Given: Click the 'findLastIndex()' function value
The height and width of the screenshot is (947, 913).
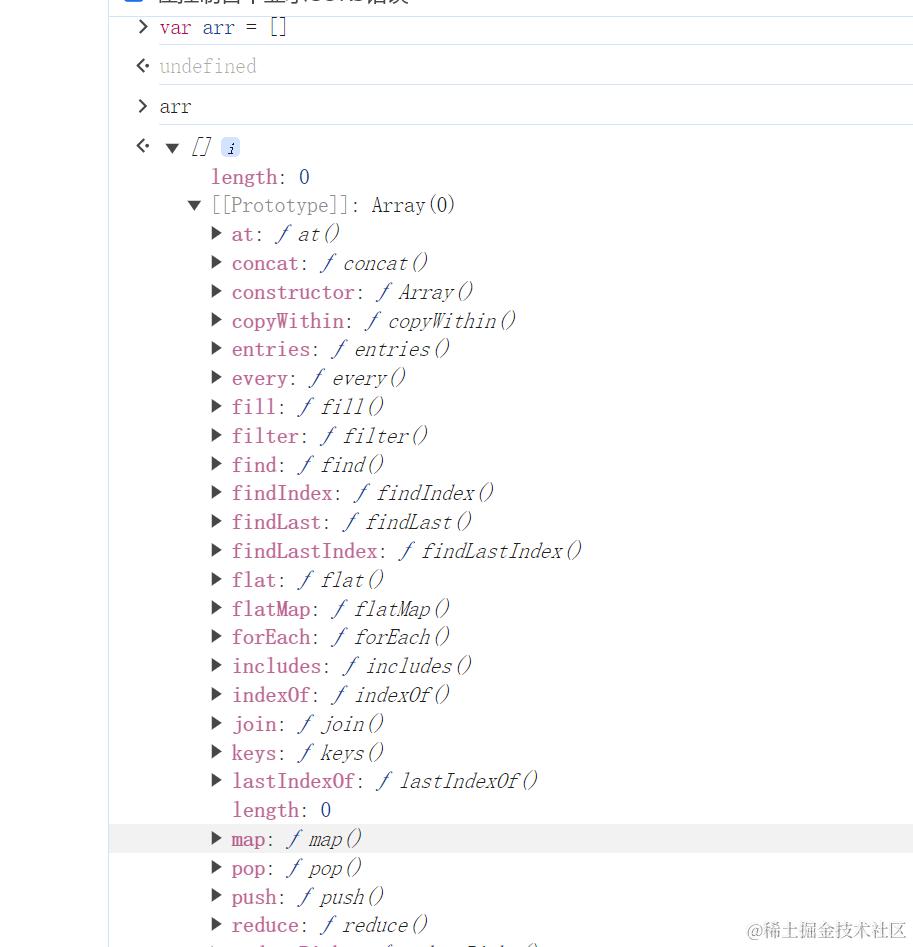Looking at the screenshot, I should (x=501, y=551).
